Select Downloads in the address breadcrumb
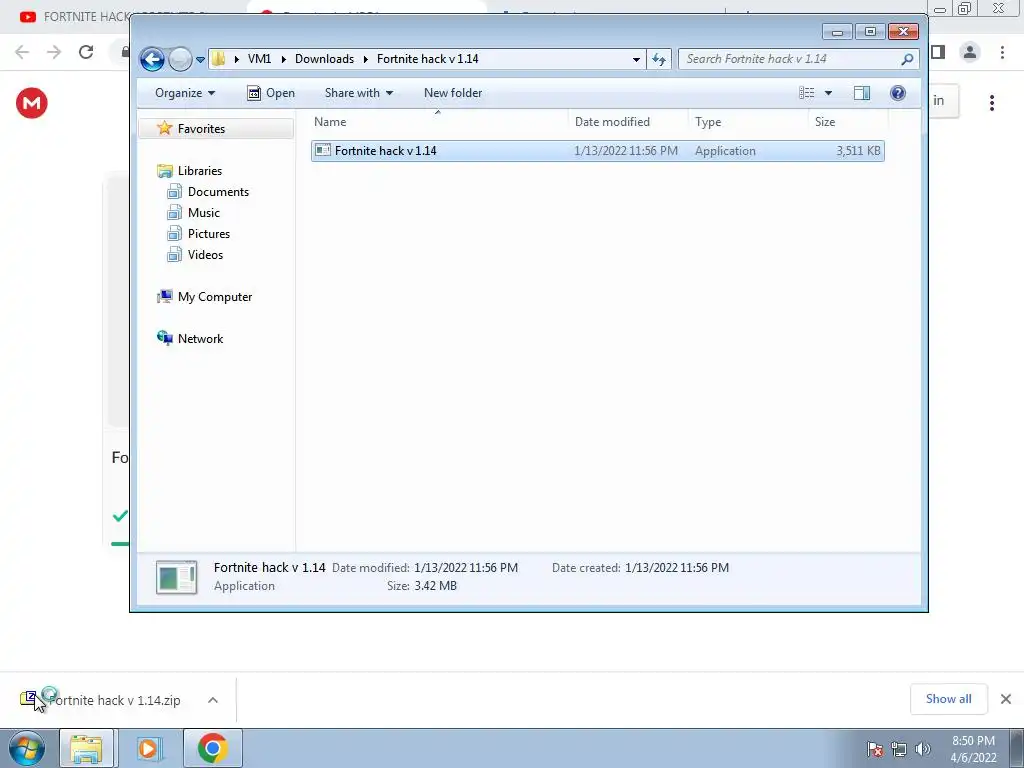1024x768 pixels. click(324, 59)
